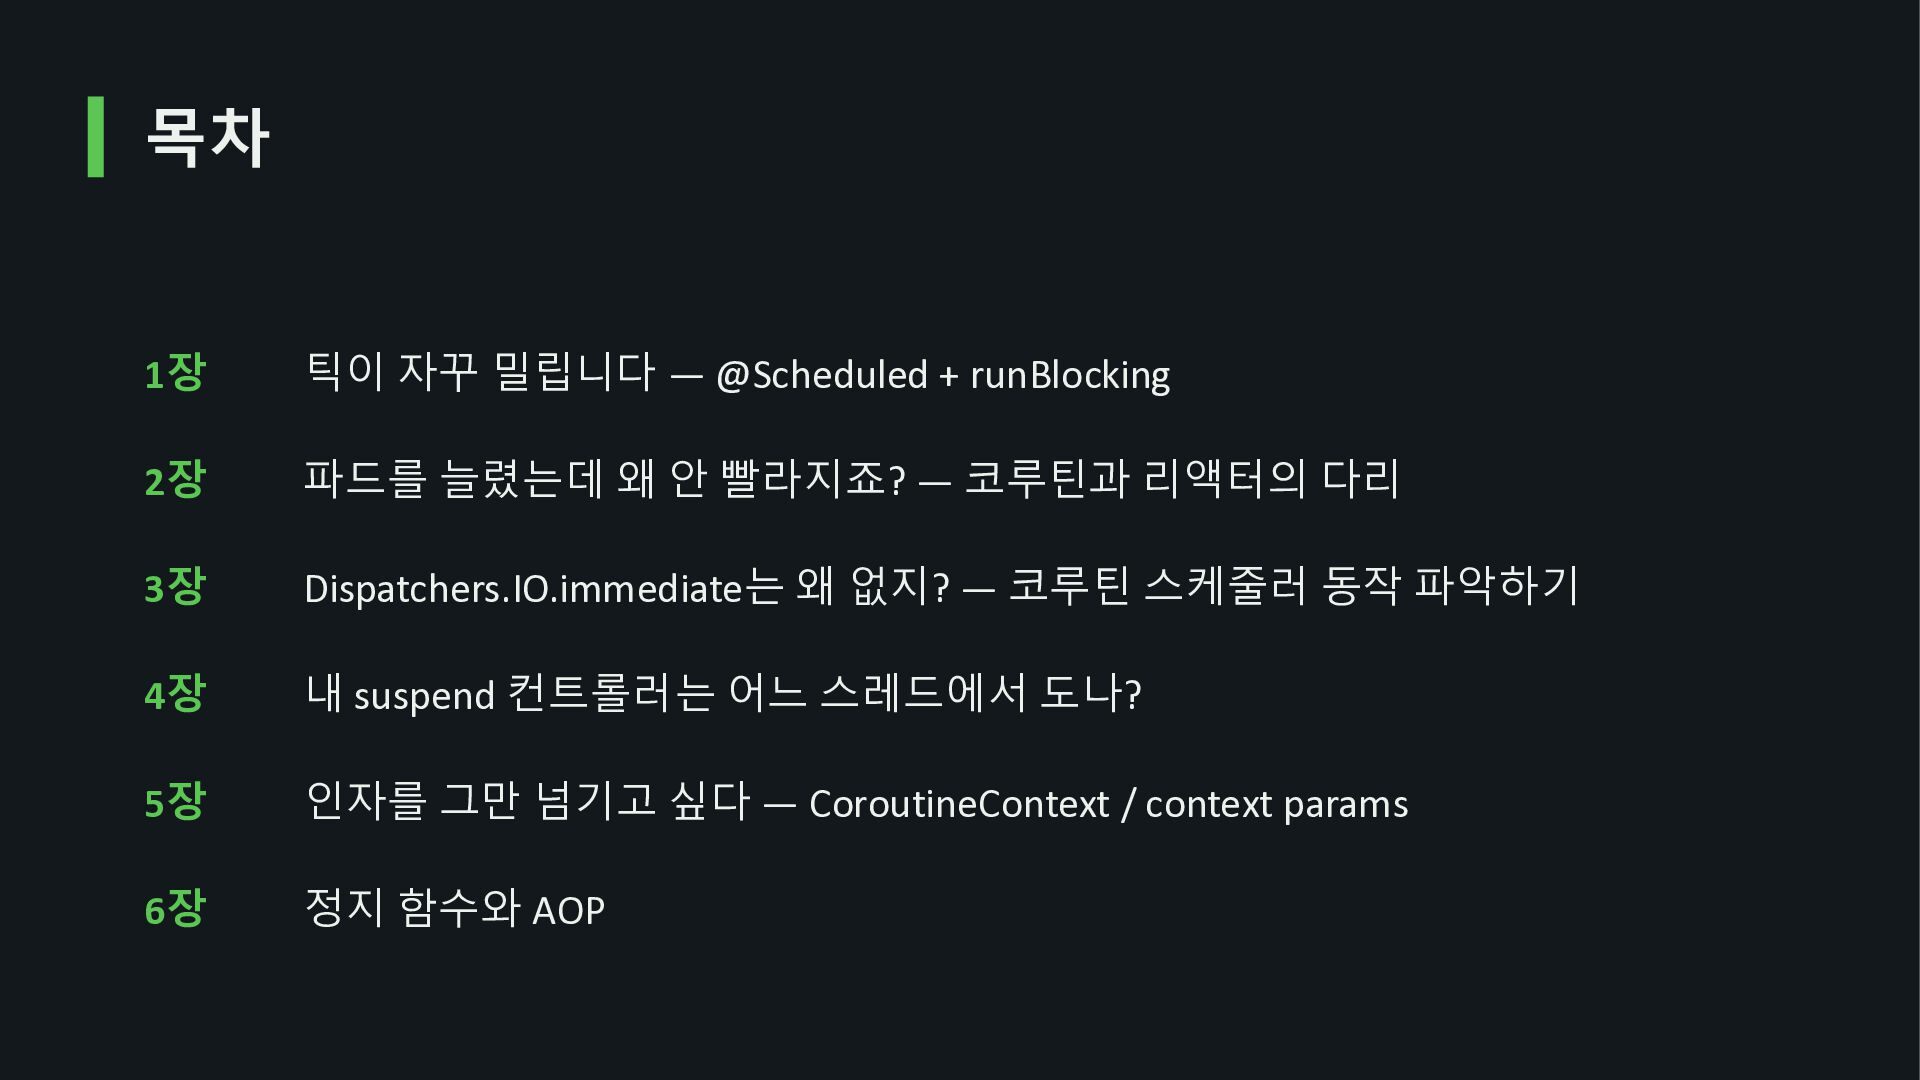1920x1080 pixels.
Task: Select the 2장 chapter label
Action: 175,480
